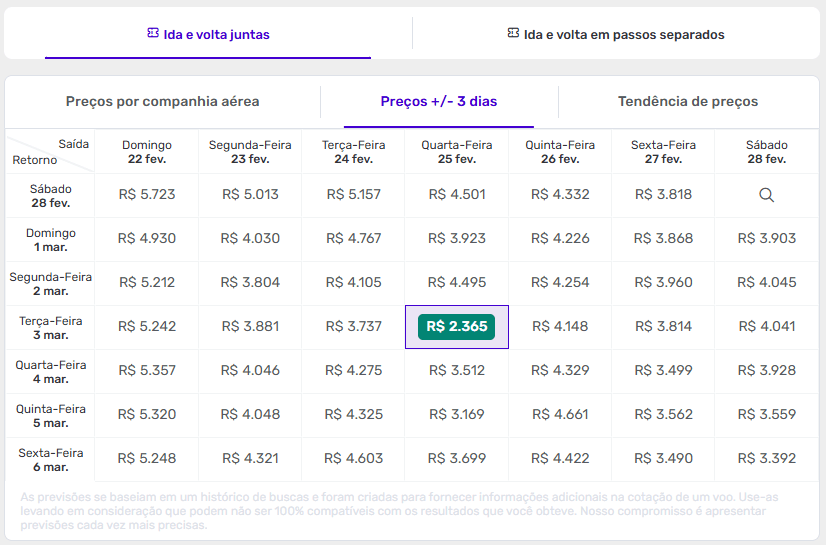Pick the R$ 5.723 fare cell
This screenshot has height=545, width=826.
tap(147, 195)
